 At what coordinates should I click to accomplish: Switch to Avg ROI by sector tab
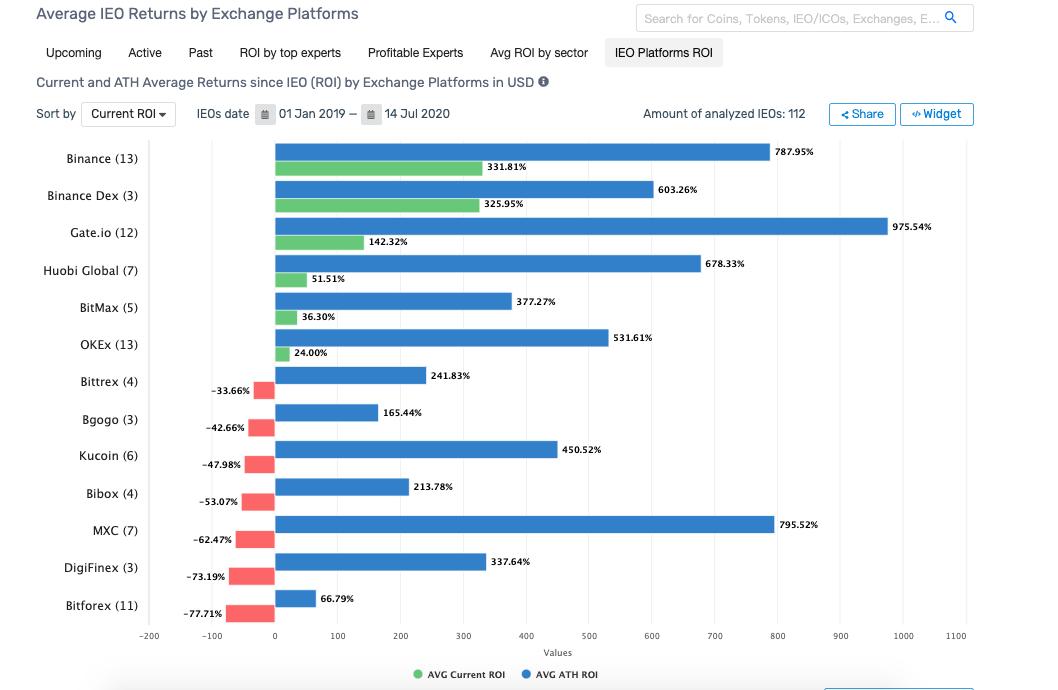pos(539,53)
